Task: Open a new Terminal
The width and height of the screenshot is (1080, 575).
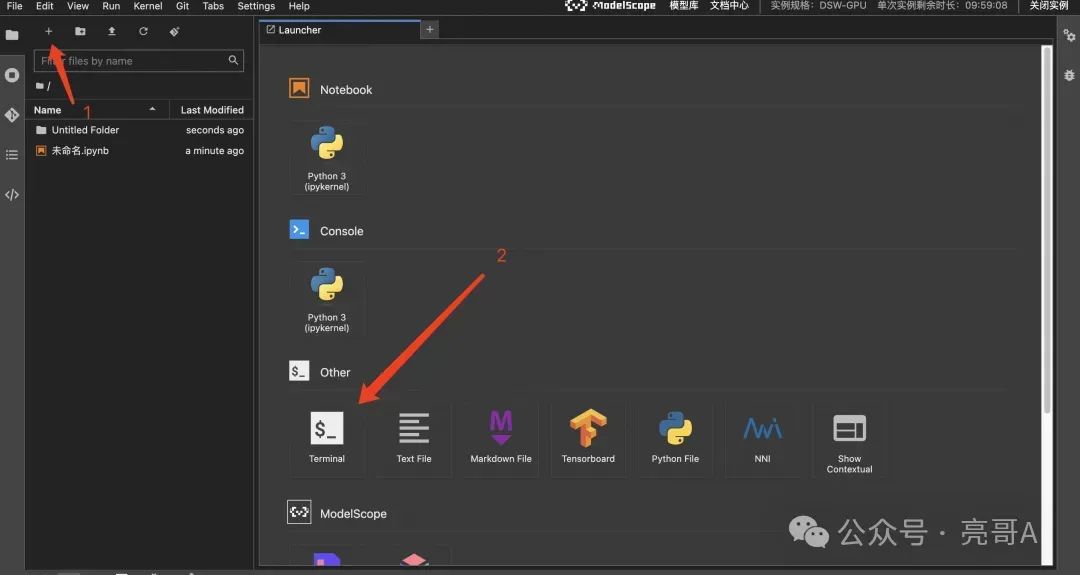Action: (x=326, y=439)
